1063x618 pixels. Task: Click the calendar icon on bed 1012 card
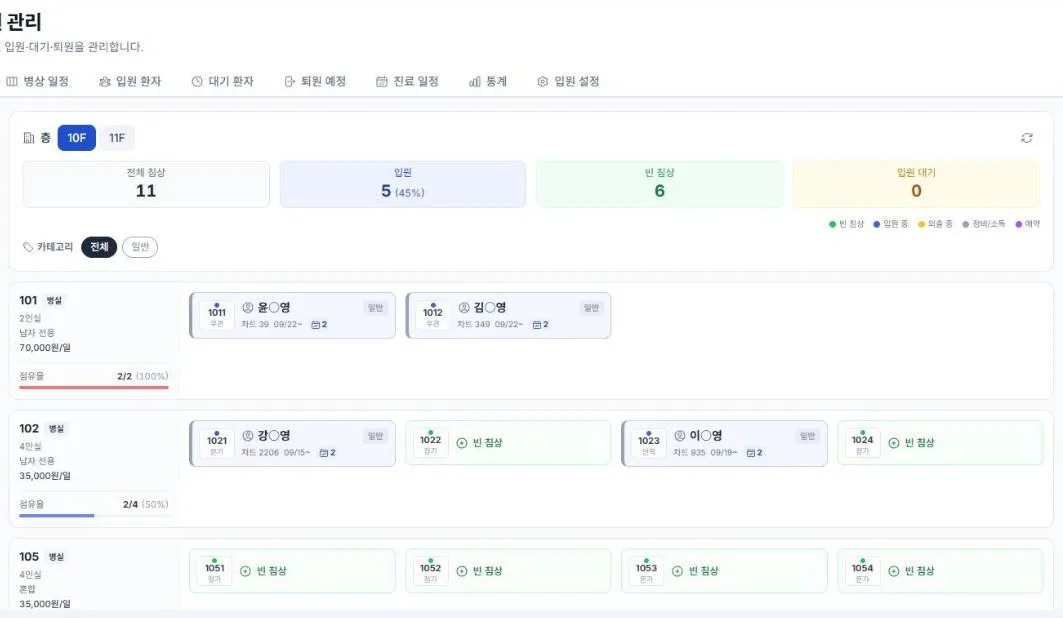(537, 325)
